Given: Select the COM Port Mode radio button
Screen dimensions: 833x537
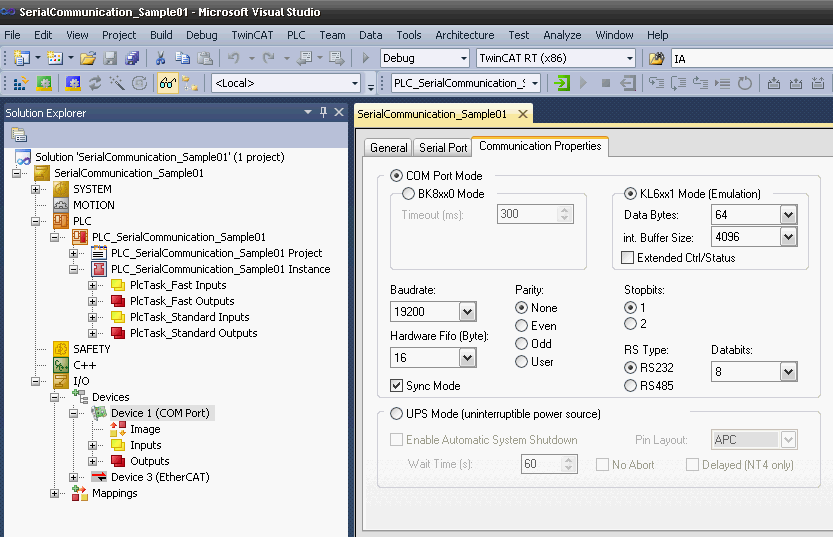Looking at the screenshot, I should [396, 176].
